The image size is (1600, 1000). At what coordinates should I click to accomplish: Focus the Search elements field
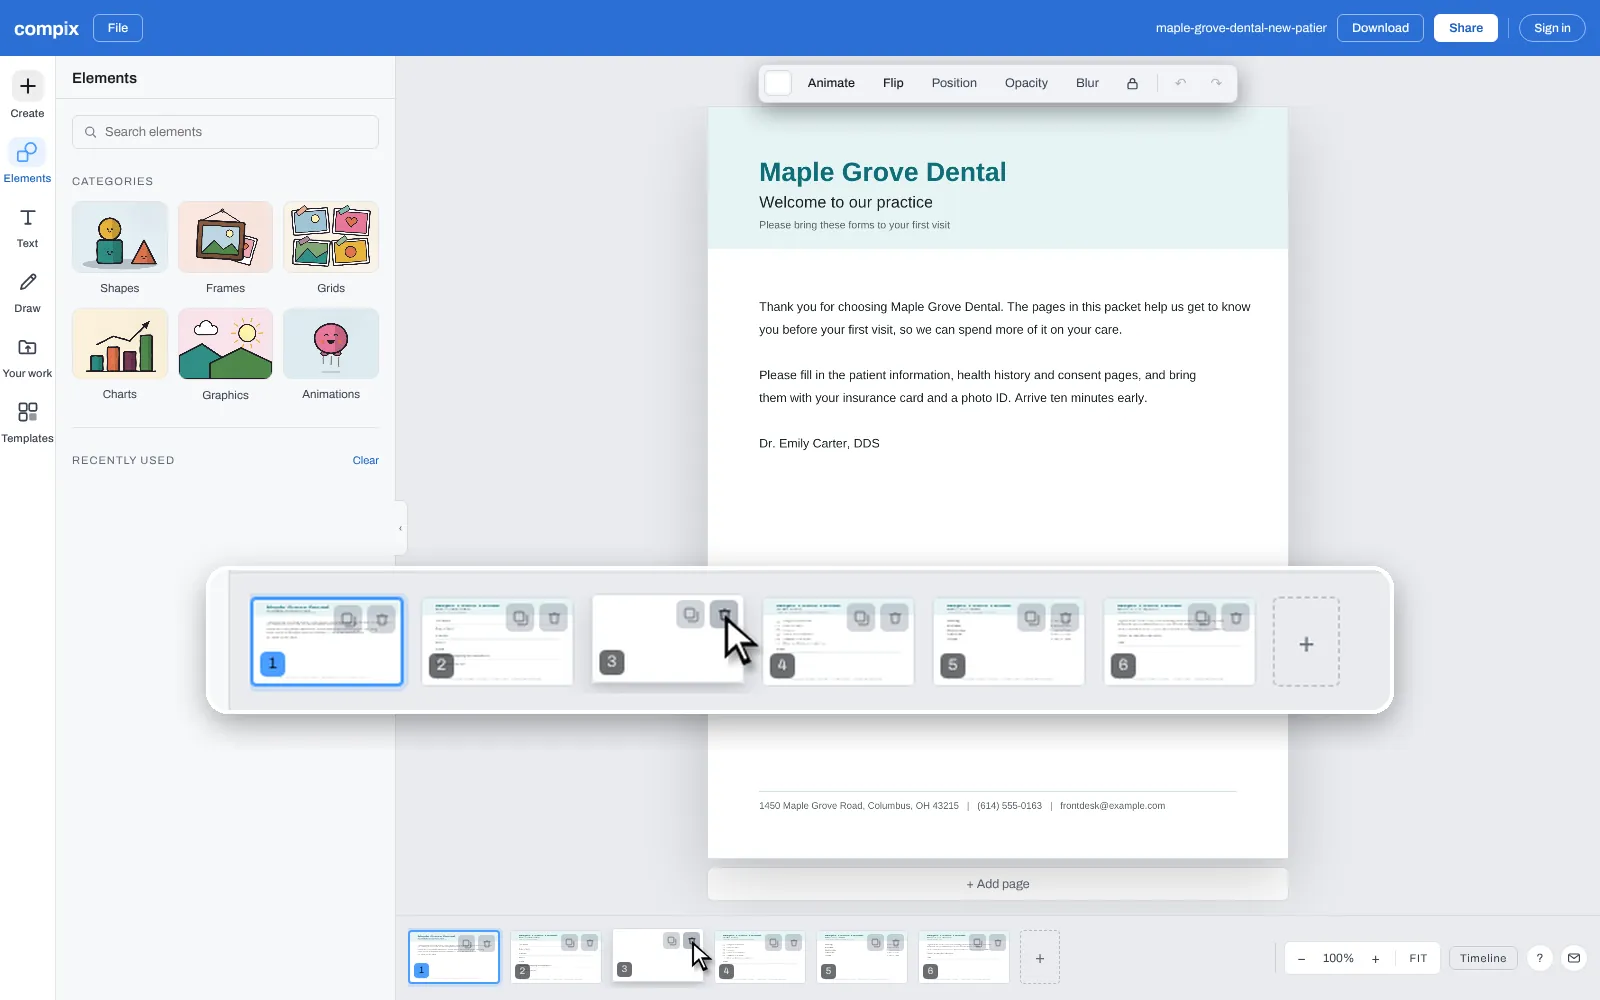pos(225,132)
